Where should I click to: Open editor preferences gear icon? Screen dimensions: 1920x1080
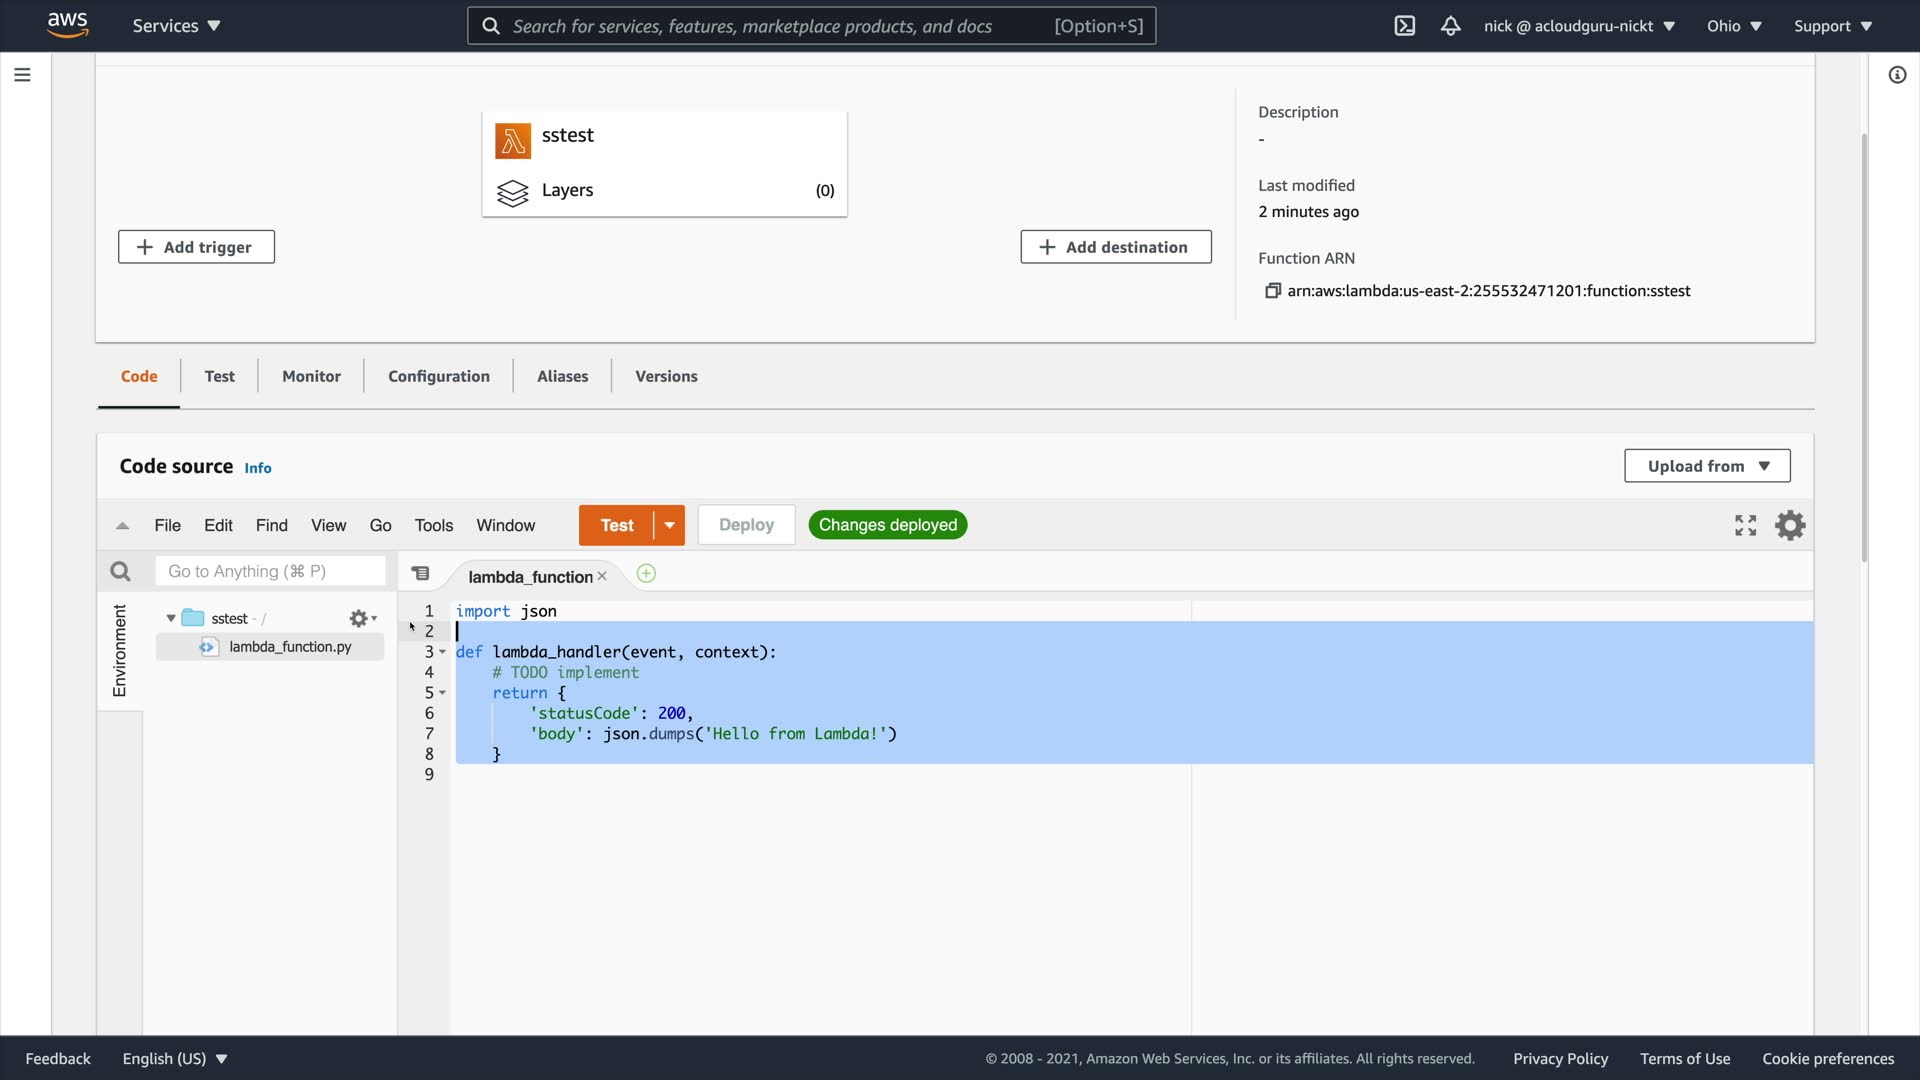[1789, 525]
